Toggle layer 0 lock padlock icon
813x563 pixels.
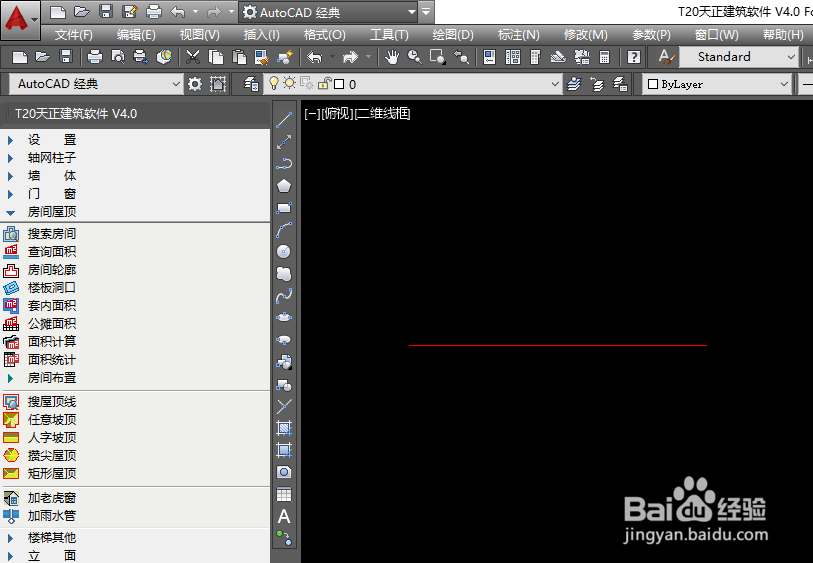point(325,83)
